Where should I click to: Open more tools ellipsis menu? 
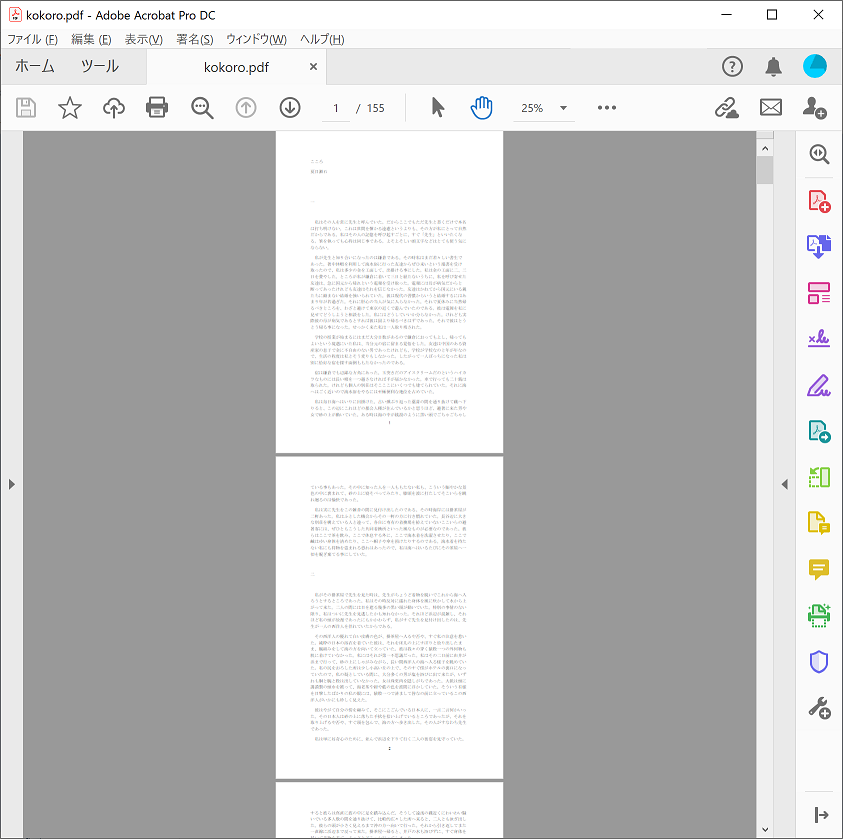(607, 107)
